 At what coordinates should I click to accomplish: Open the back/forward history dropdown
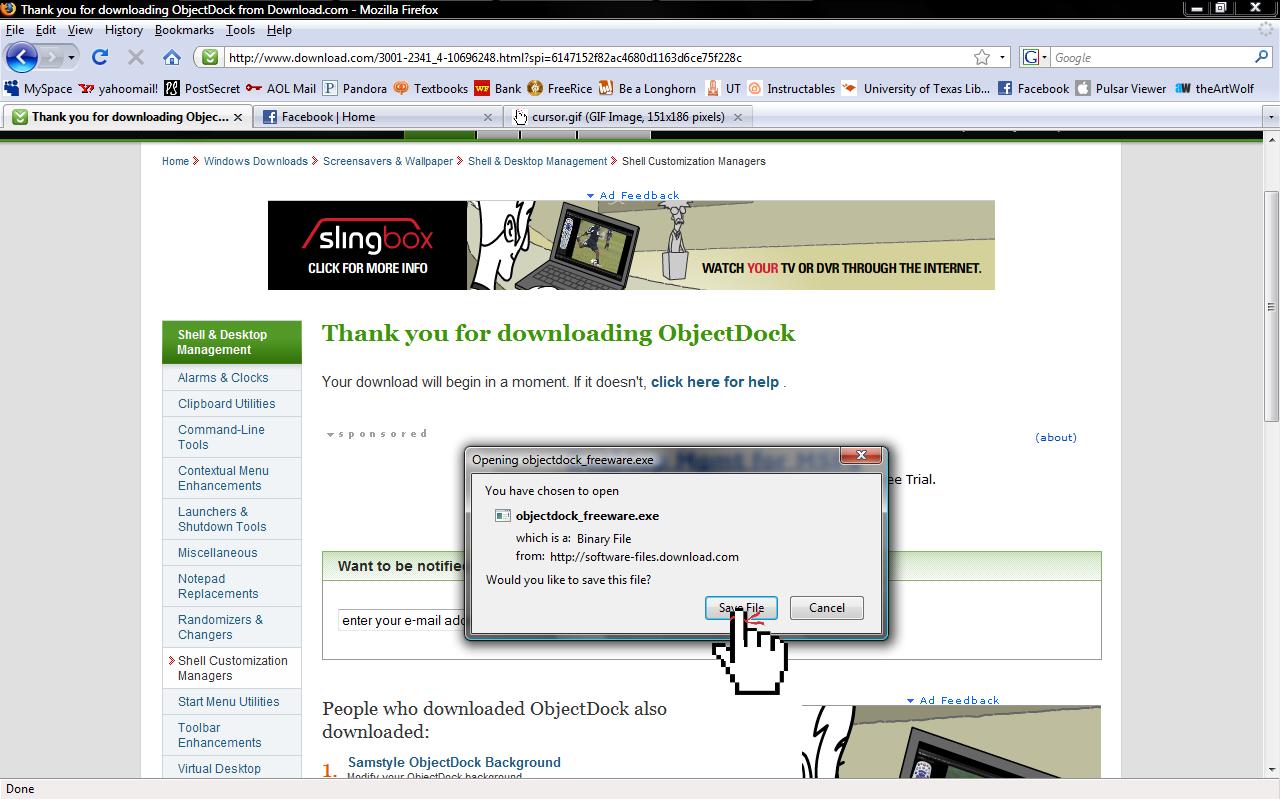click(71, 57)
